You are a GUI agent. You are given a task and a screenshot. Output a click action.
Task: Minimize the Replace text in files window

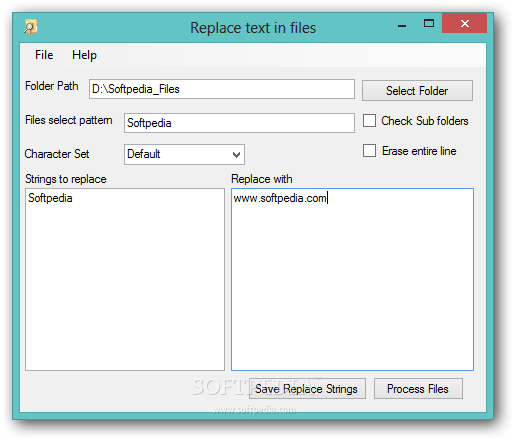[x=402, y=25]
